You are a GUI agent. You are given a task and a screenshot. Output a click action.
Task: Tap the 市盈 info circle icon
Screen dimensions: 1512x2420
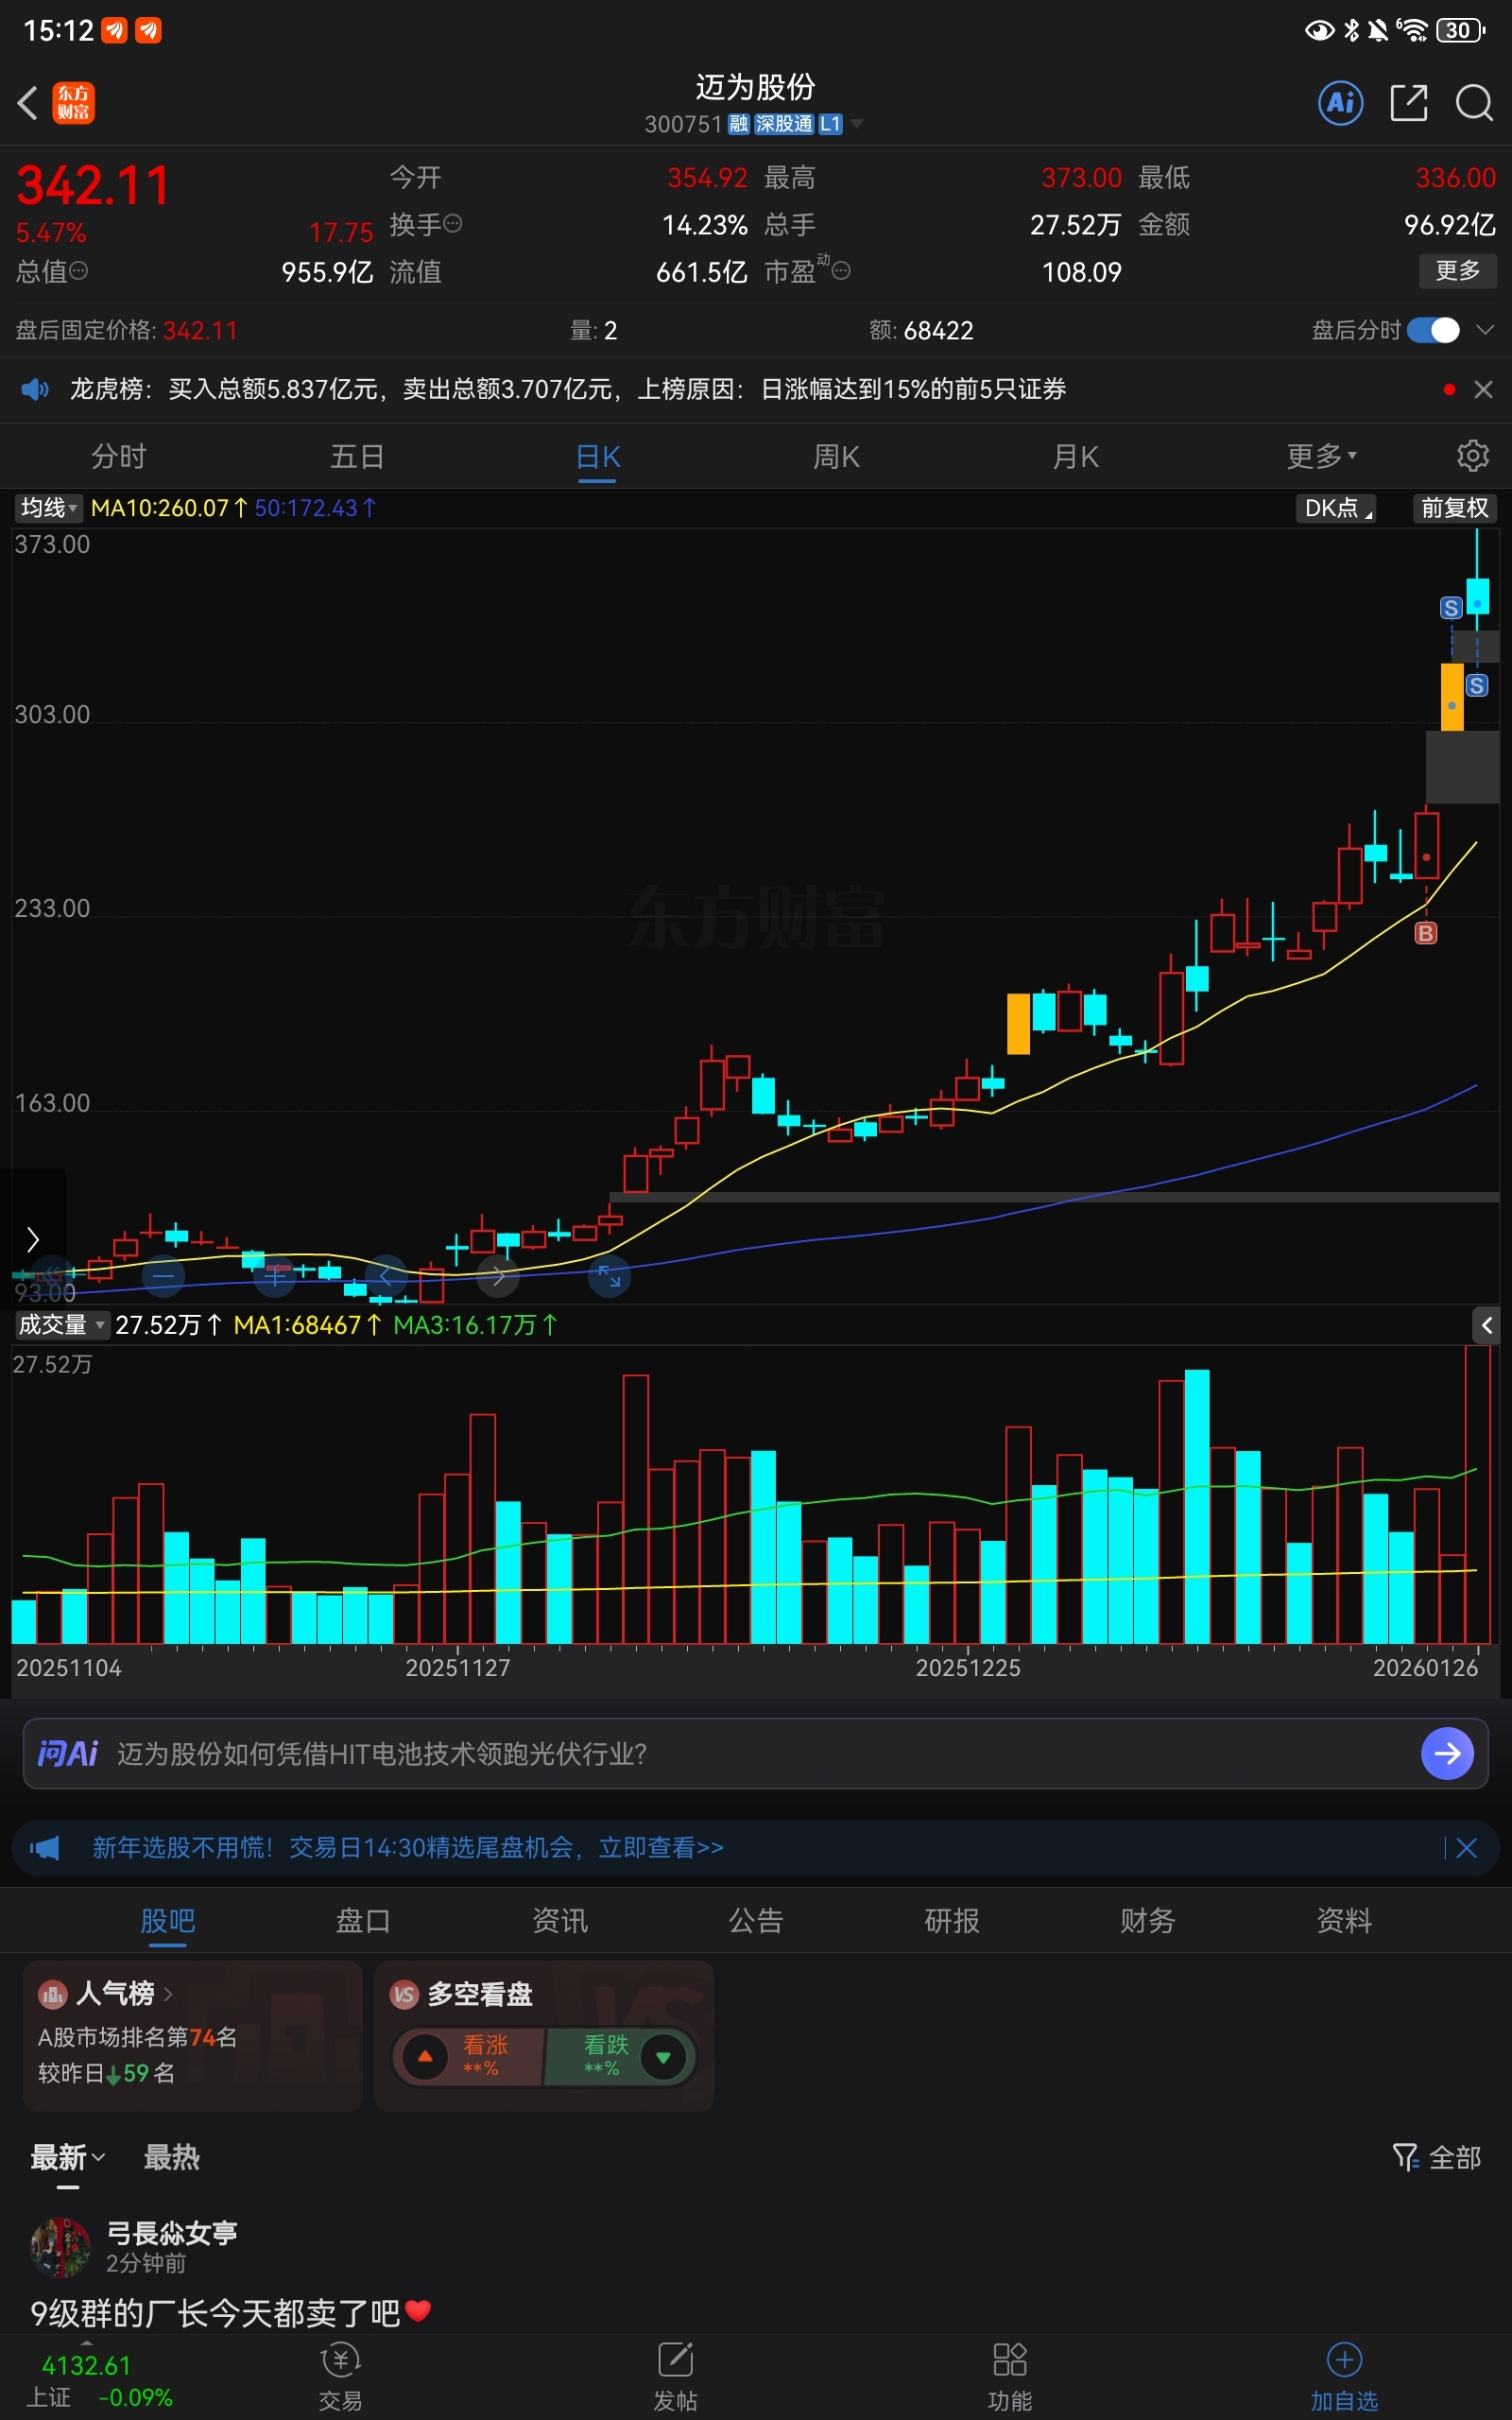[842, 270]
